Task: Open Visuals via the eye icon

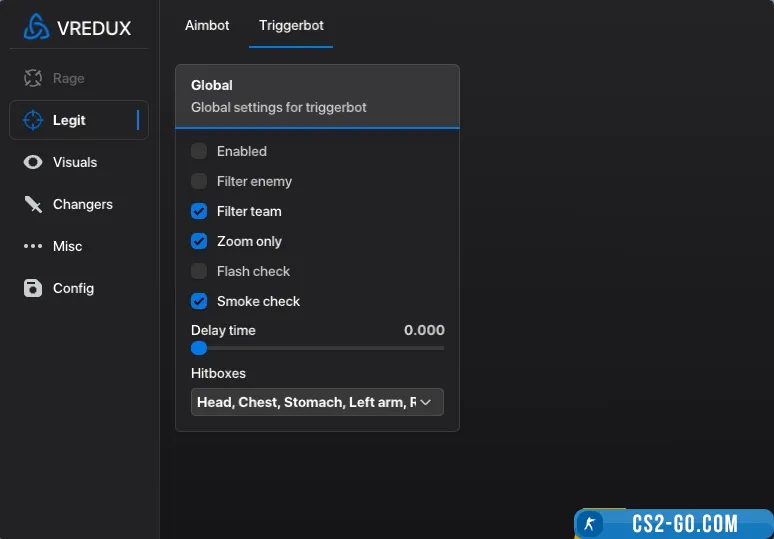Action: click(33, 162)
